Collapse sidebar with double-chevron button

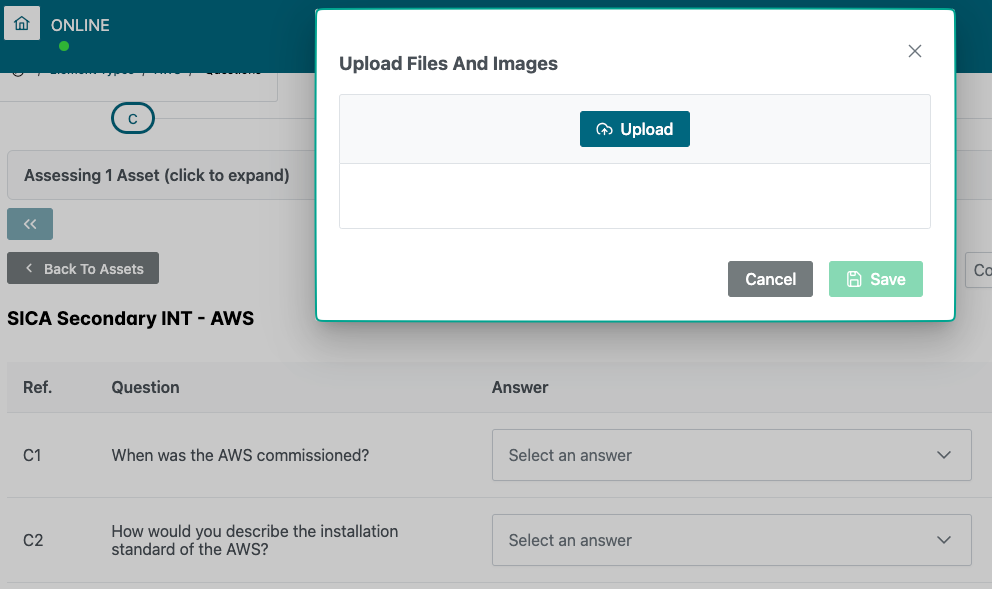tap(30, 224)
